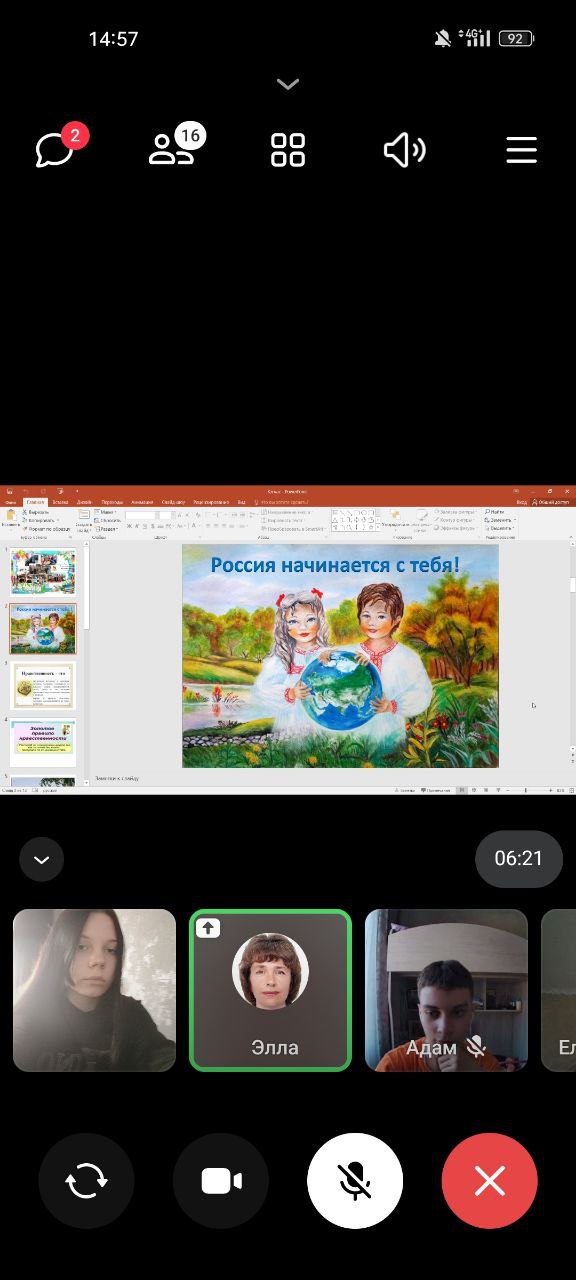Open the chat with 2 unread messages
576x1280 pixels.
pos(60,149)
